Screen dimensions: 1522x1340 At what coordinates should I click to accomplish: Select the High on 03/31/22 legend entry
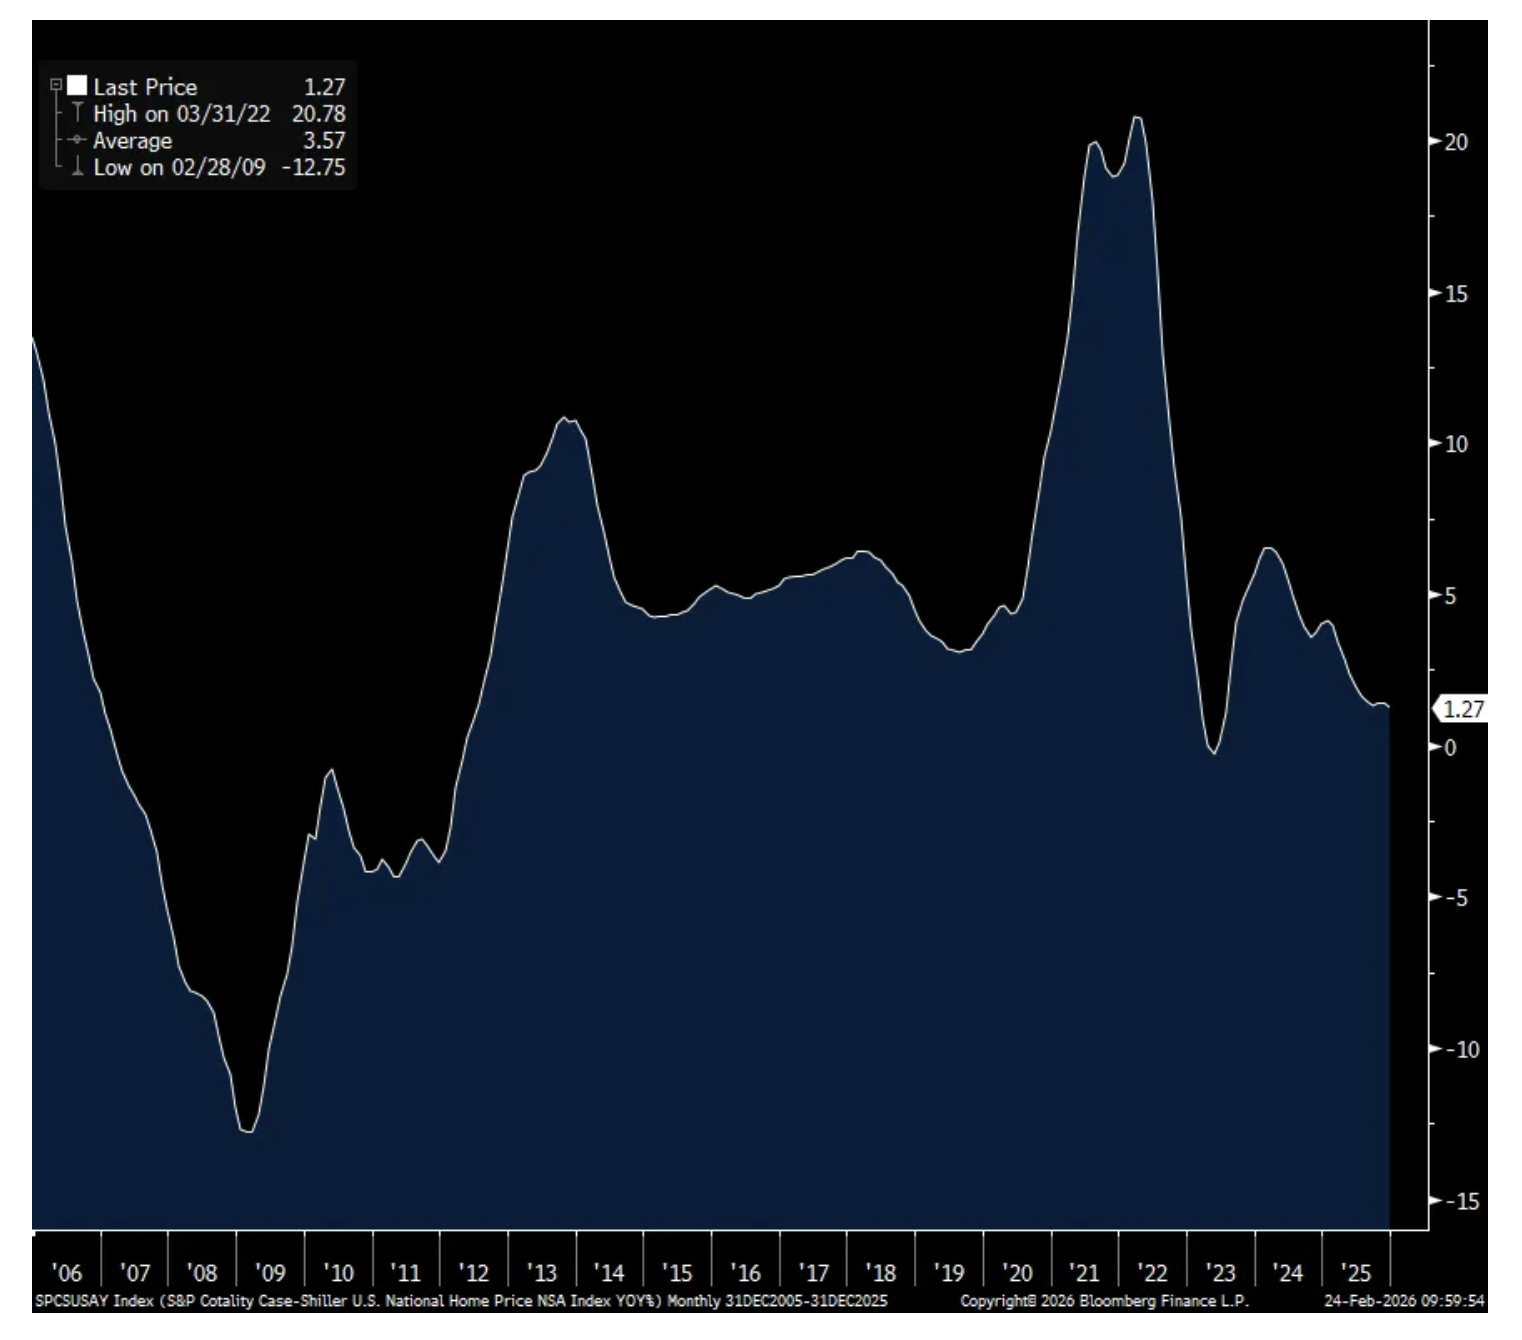(181, 114)
